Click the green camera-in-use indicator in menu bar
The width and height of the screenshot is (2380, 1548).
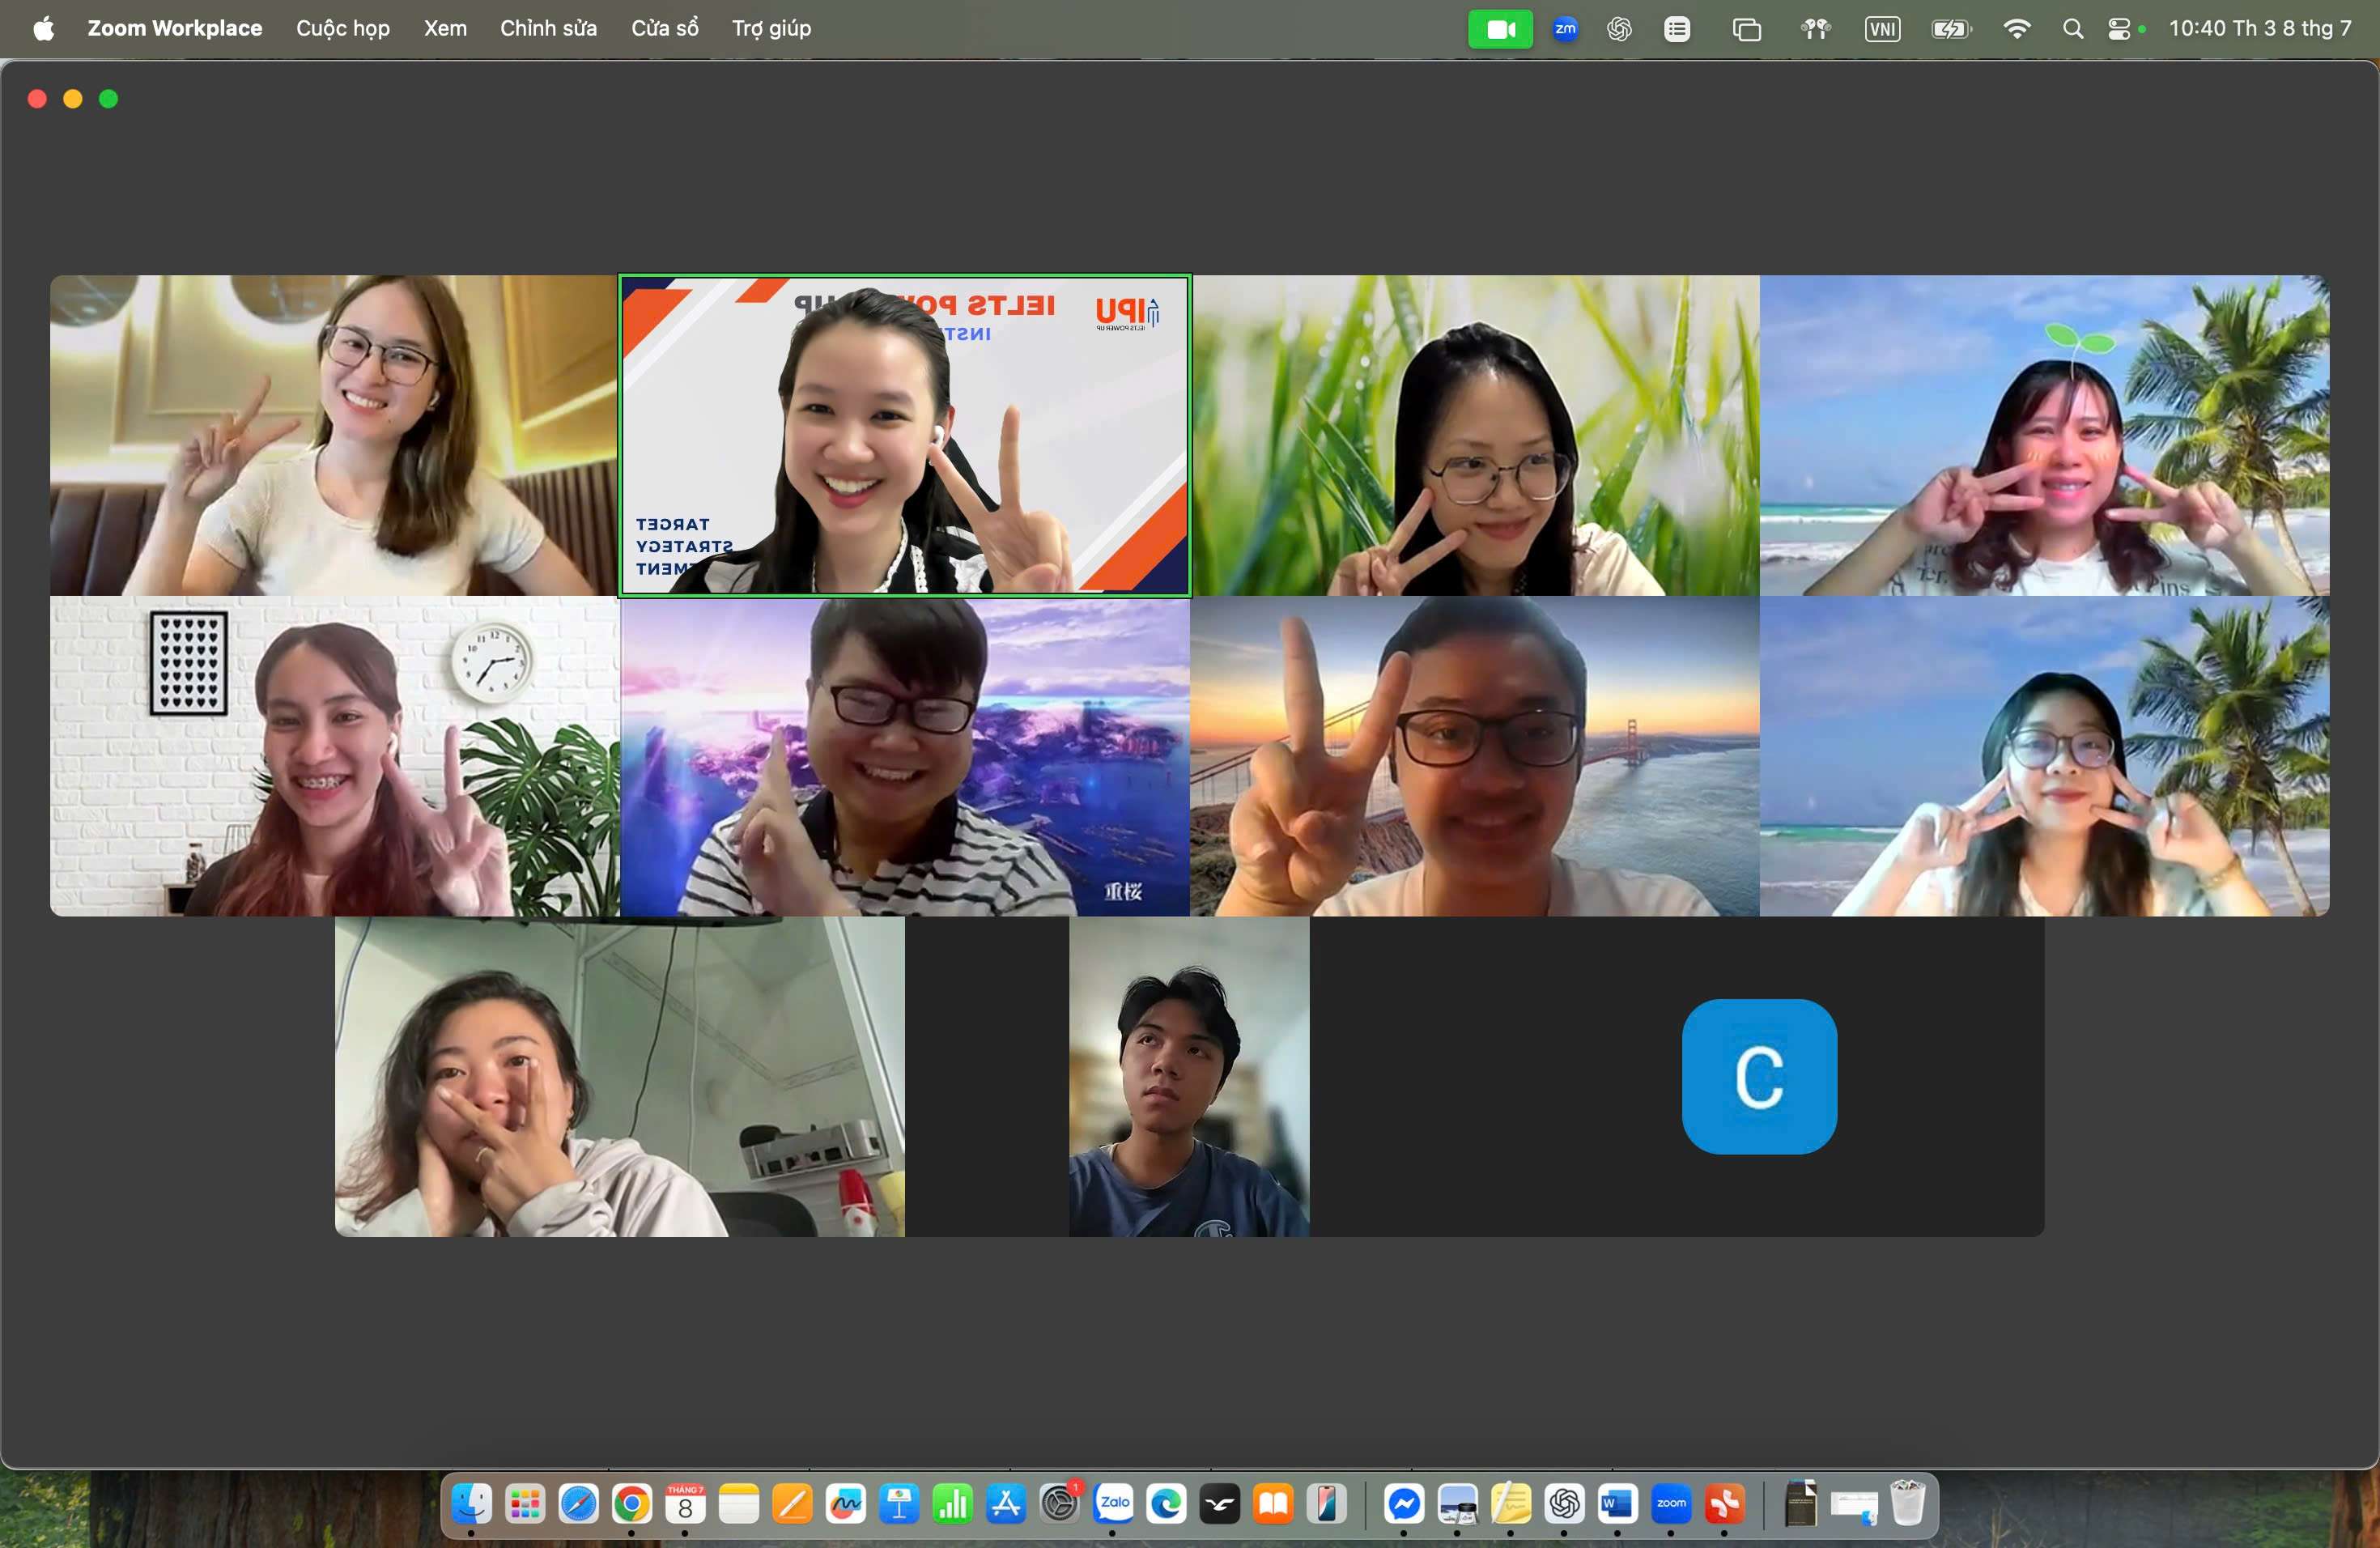click(x=1499, y=29)
